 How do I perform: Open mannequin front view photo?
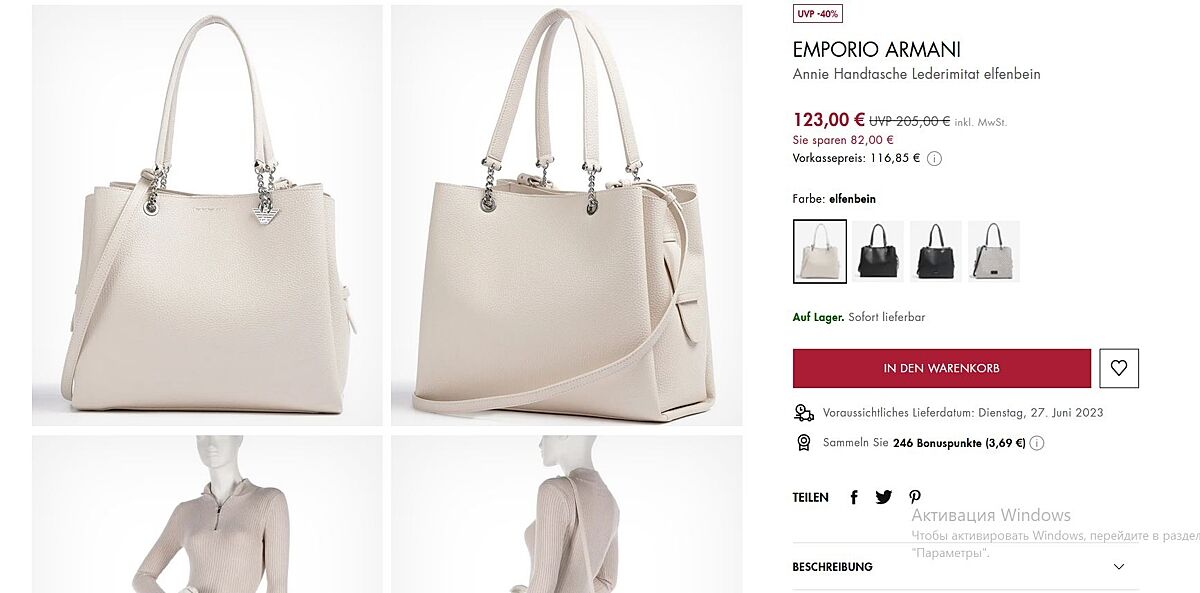pyautogui.click(x=207, y=514)
